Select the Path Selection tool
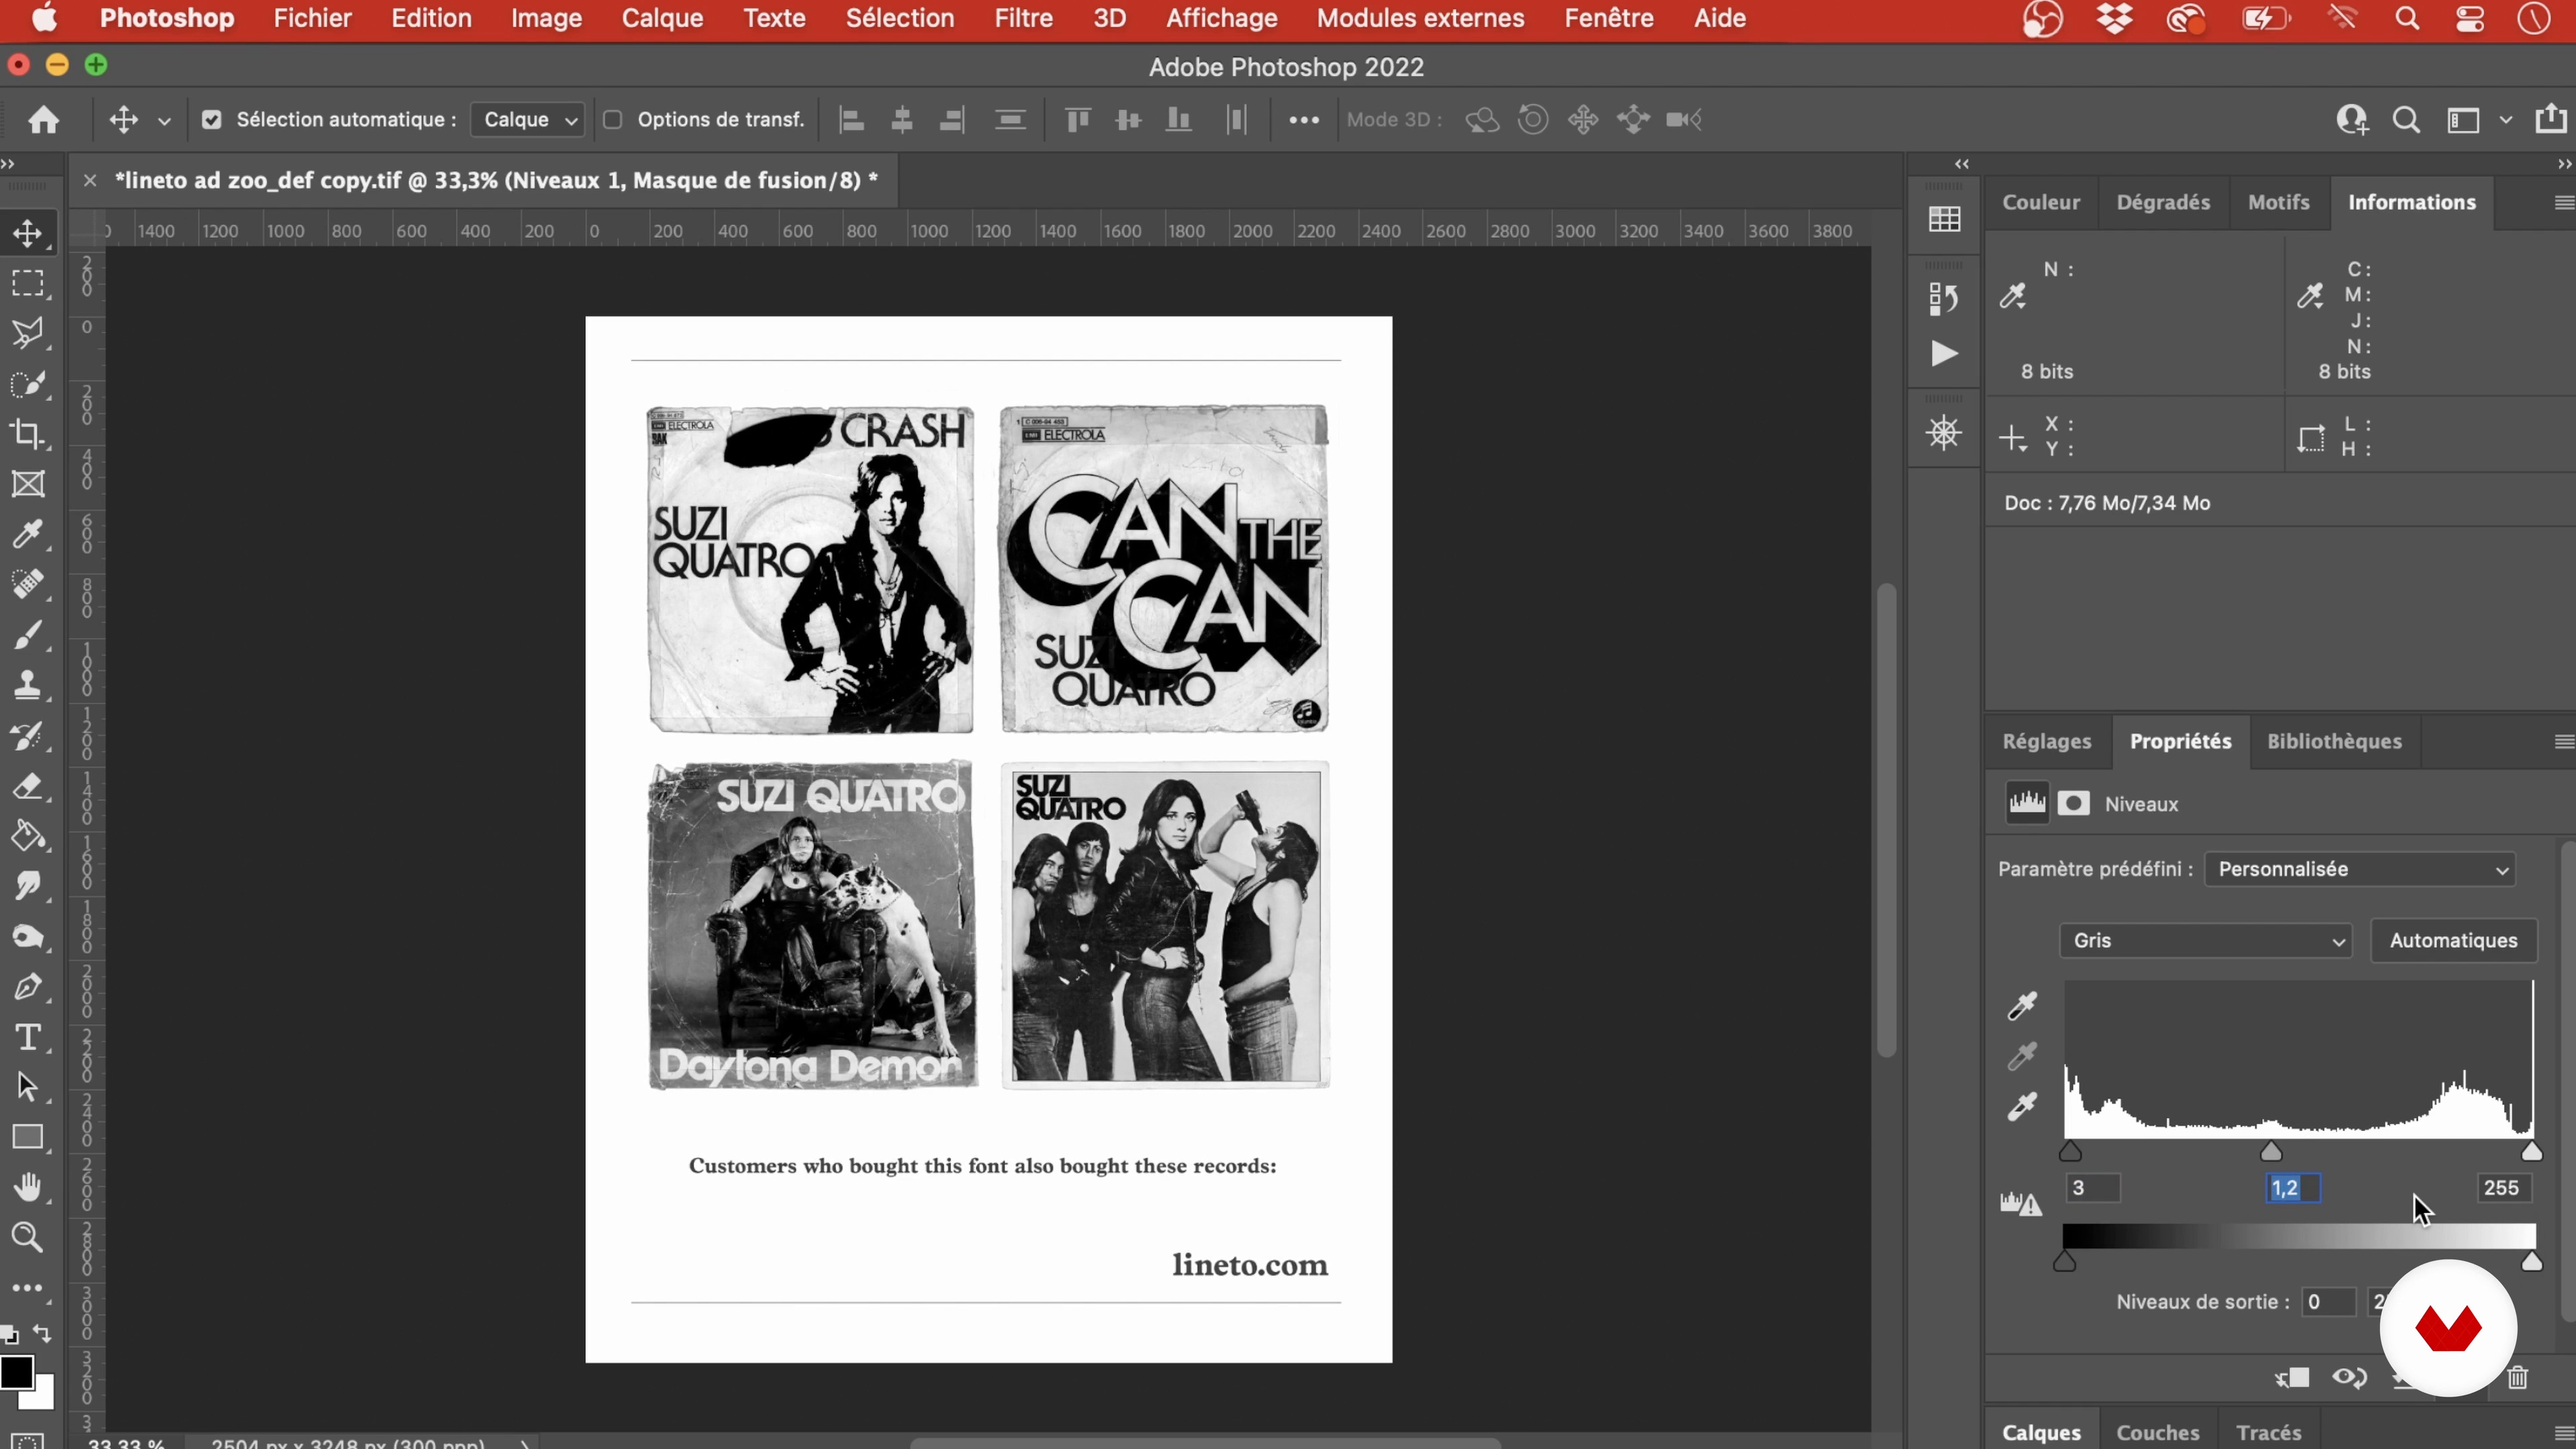Viewport: 2576px width, 1449px height. pyautogui.click(x=28, y=1088)
